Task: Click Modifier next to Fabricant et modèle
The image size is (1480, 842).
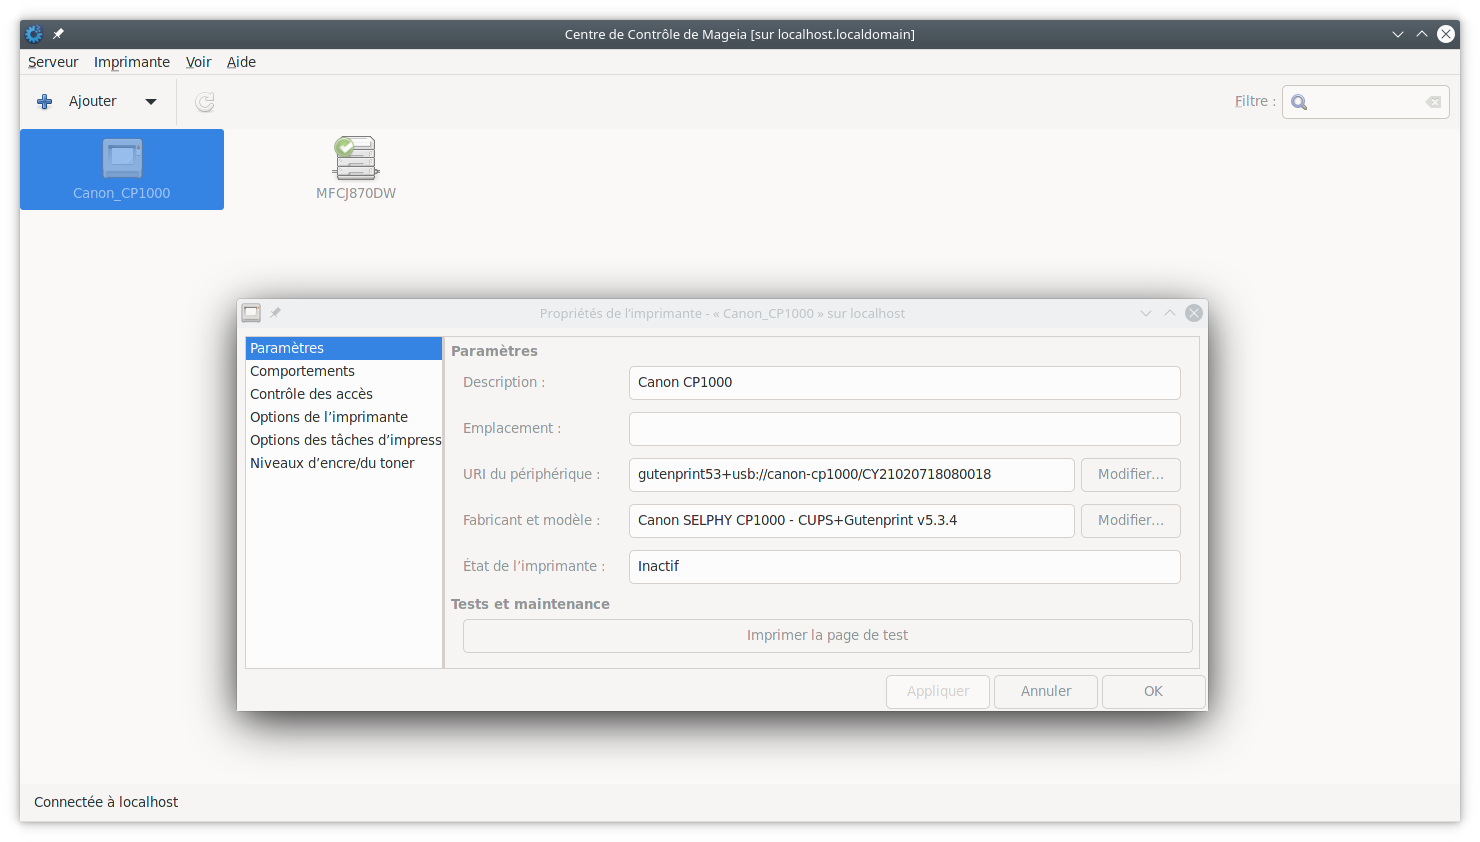Action: (1131, 521)
